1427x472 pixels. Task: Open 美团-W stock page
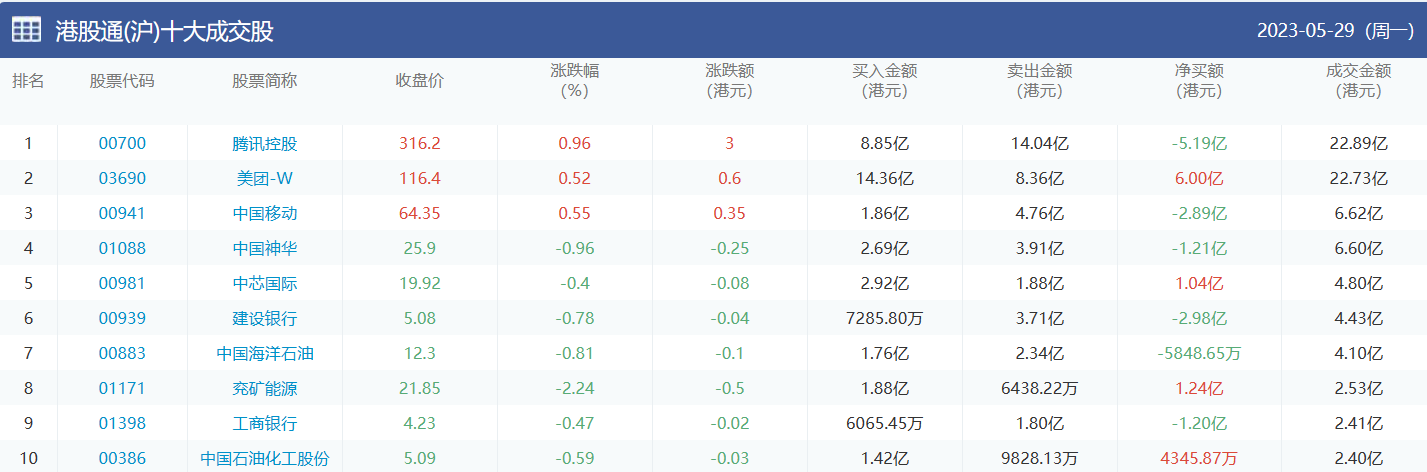[x=264, y=179]
